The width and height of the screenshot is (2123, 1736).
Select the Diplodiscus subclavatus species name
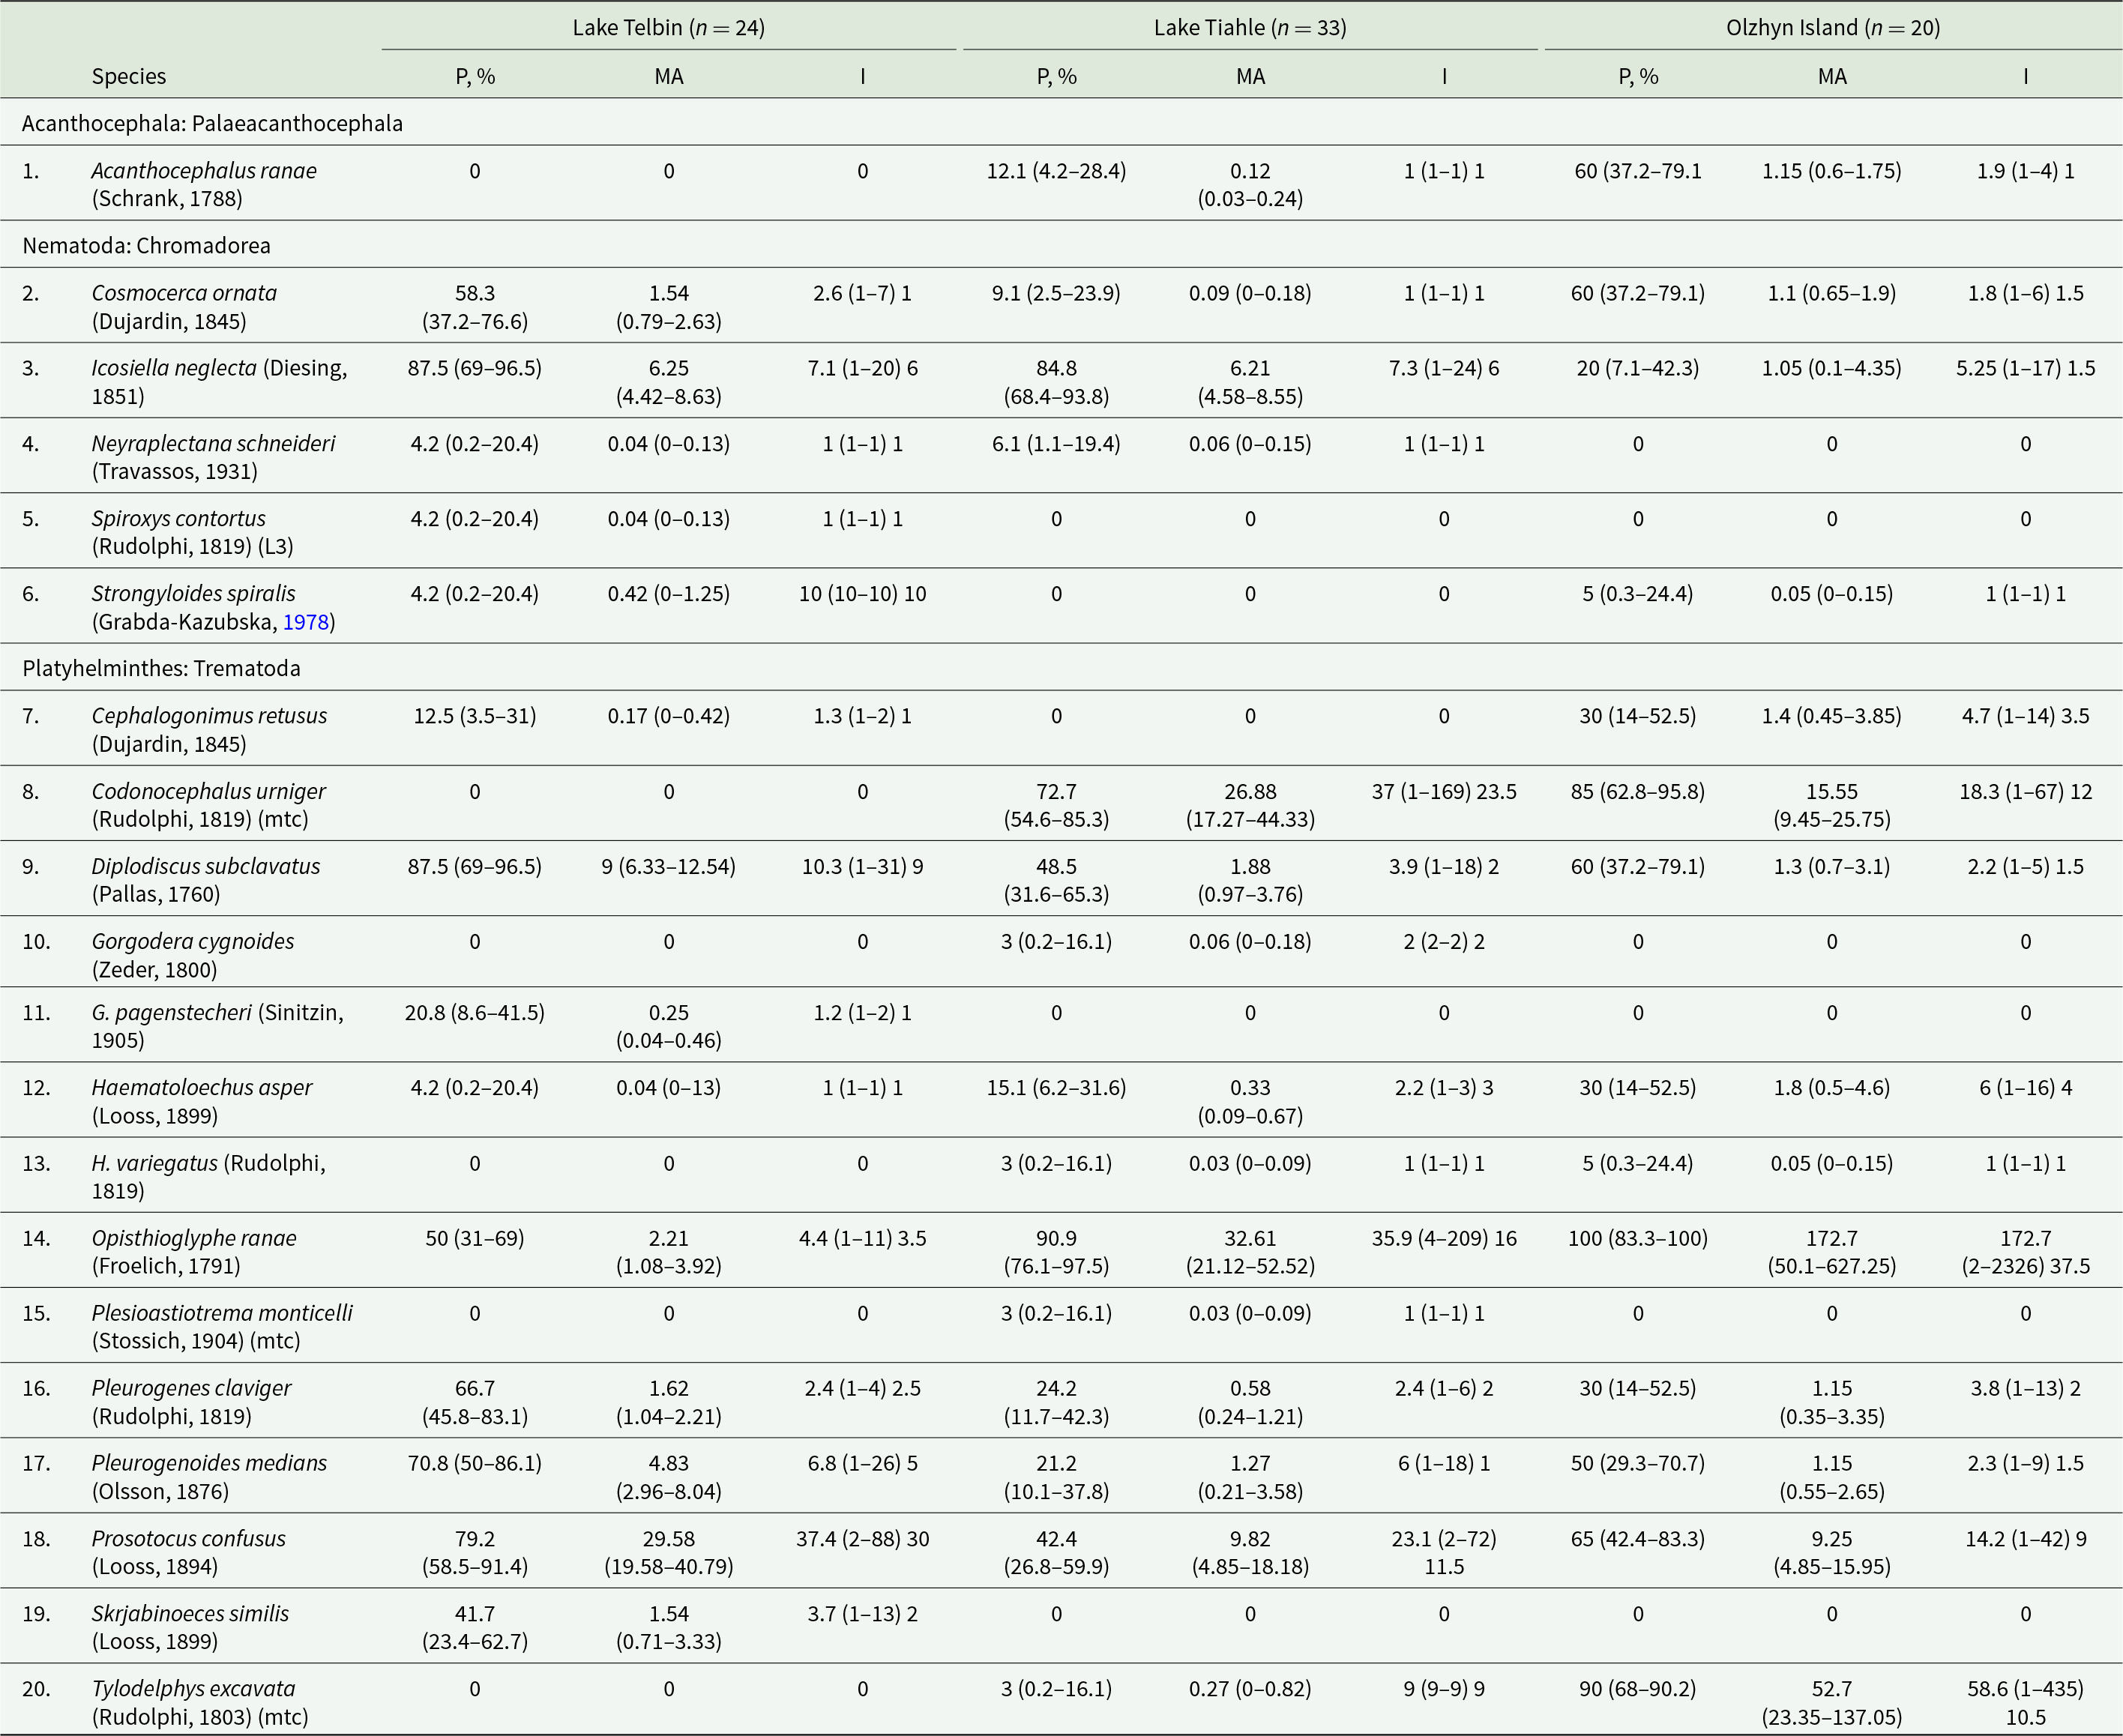[x=206, y=866]
